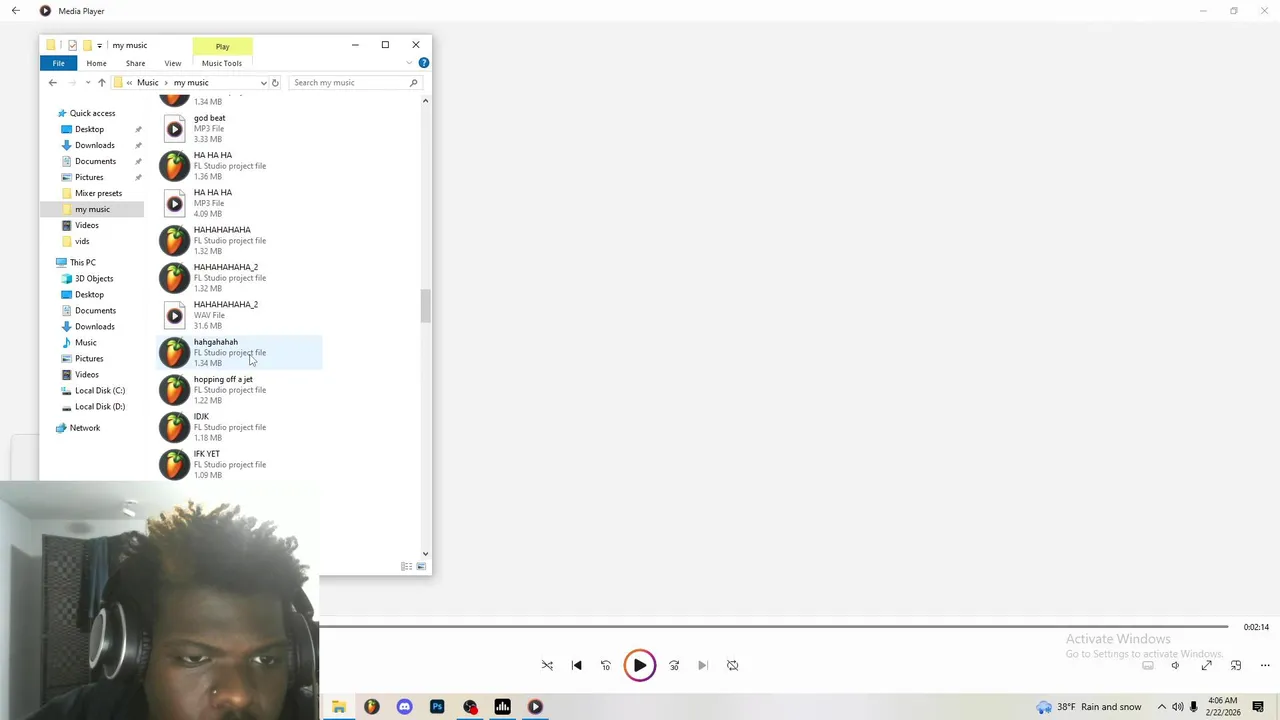Select vids folder in navigation pane
The image size is (1280, 720).
[82, 241]
